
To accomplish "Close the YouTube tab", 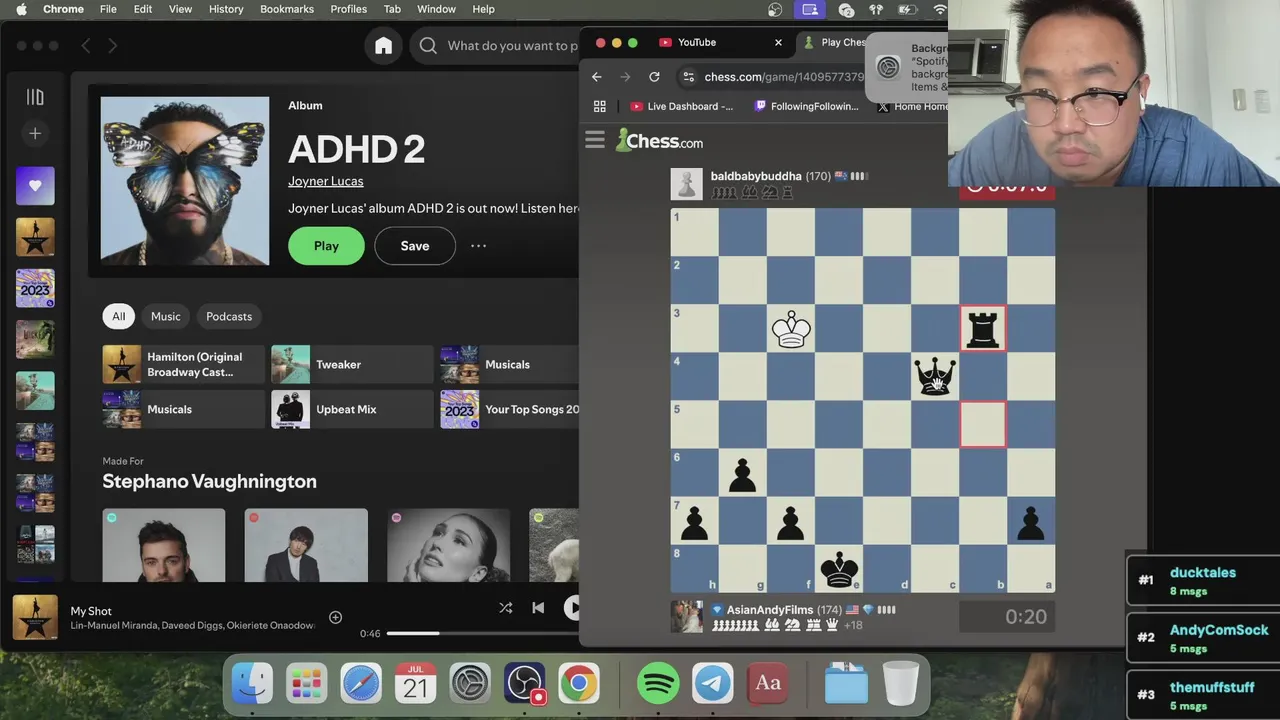I will tap(779, 42).
